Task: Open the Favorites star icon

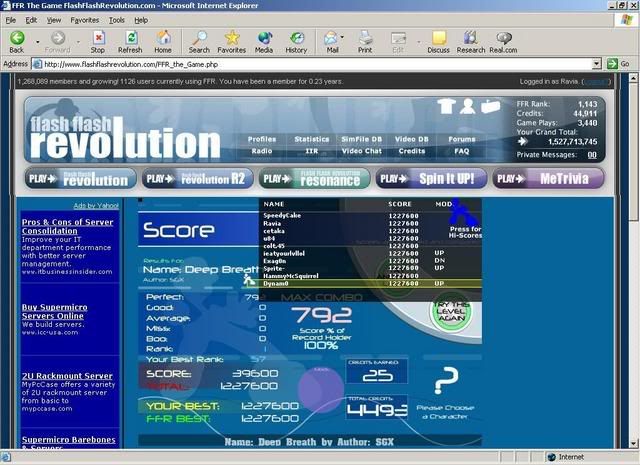Action: point(231,41)
